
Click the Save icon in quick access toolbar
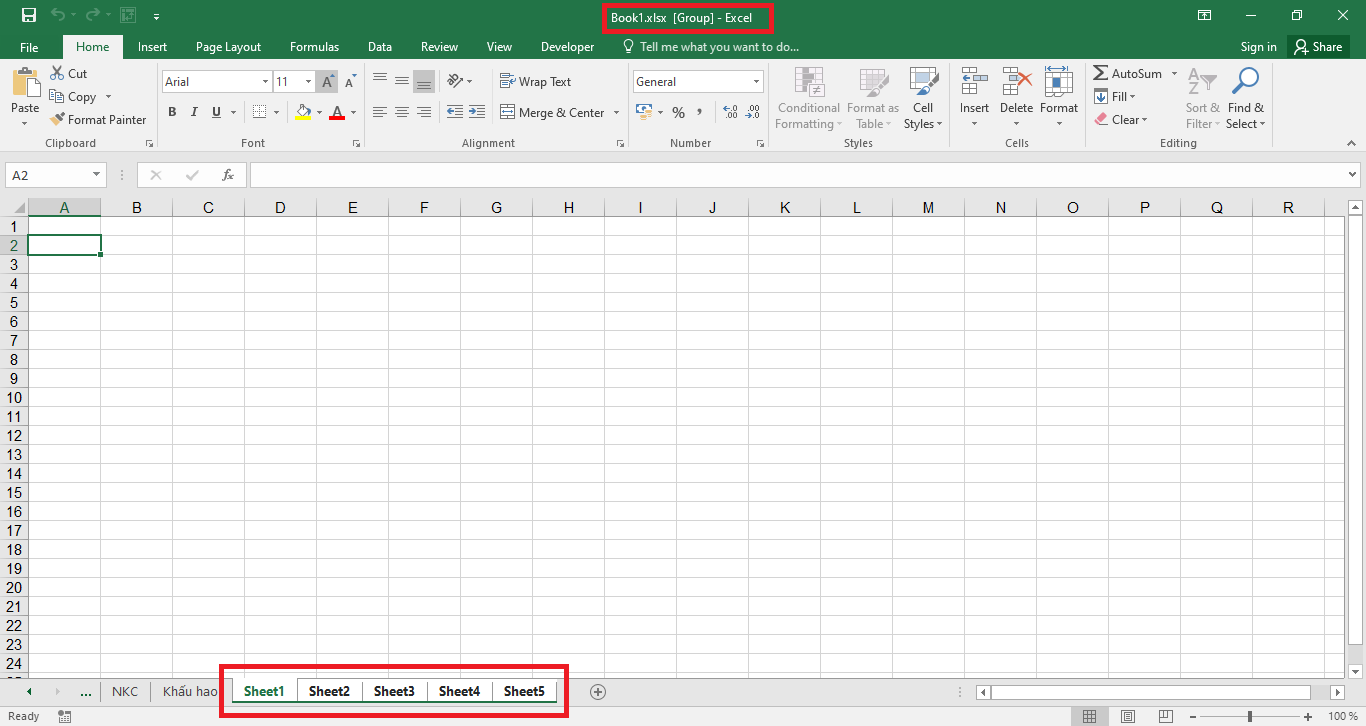tap(29, 16)
